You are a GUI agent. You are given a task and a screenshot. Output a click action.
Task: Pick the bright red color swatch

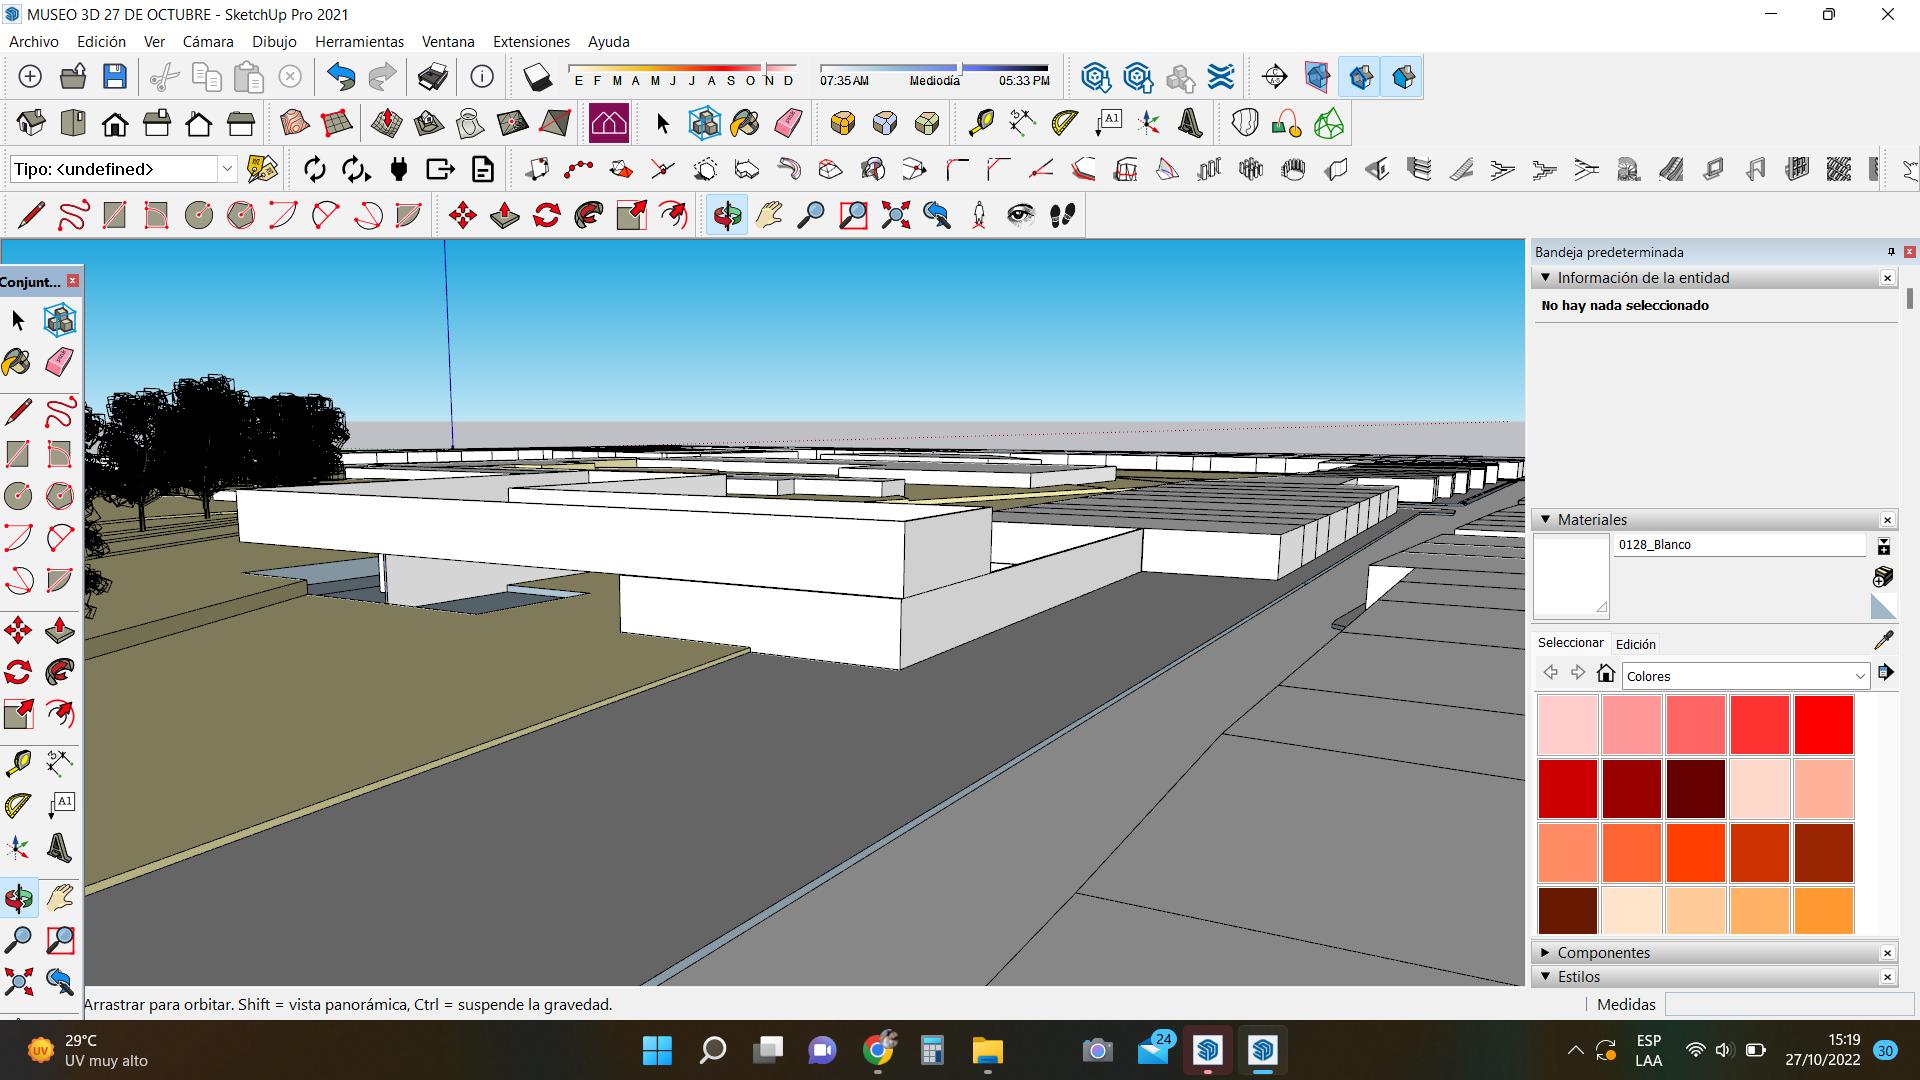(1823, 725)
